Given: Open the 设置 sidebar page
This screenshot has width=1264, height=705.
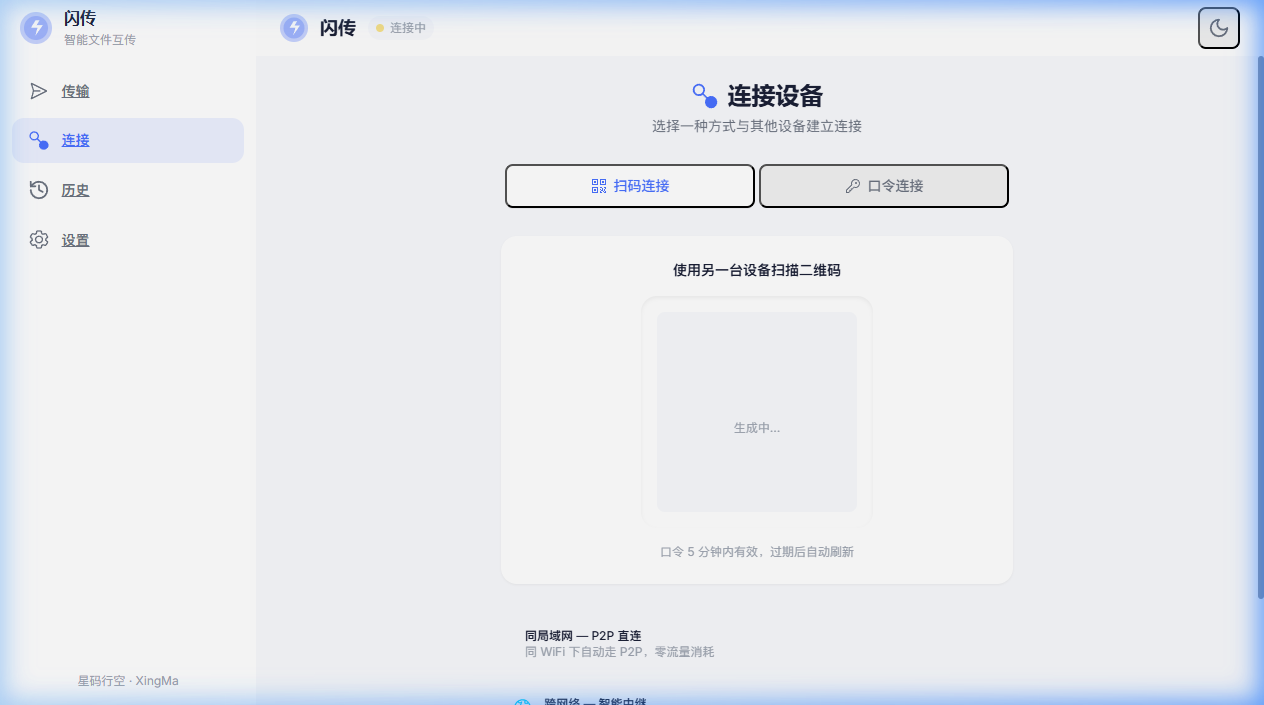Looking at the screenshot, I should pyautogui.click(x=128, y=240).
